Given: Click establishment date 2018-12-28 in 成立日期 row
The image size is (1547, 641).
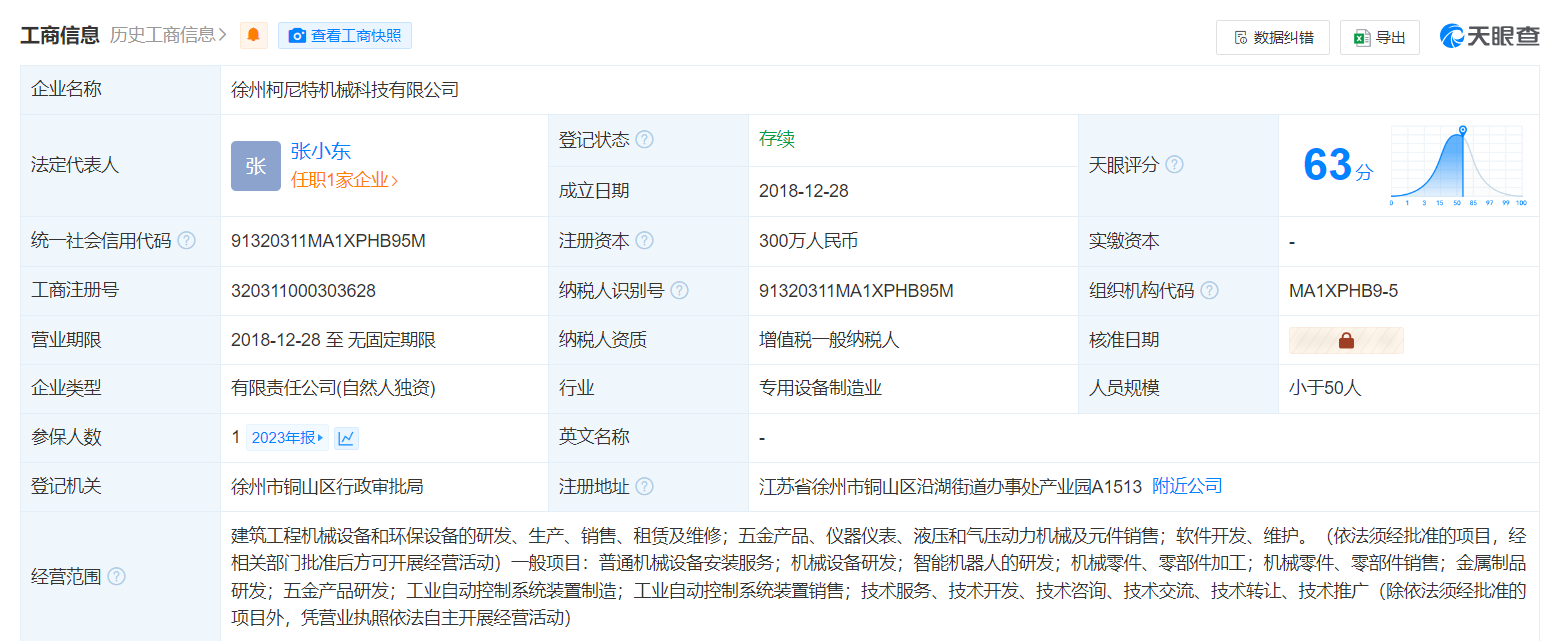Looking at the screenshot, I should pos(804,191).
